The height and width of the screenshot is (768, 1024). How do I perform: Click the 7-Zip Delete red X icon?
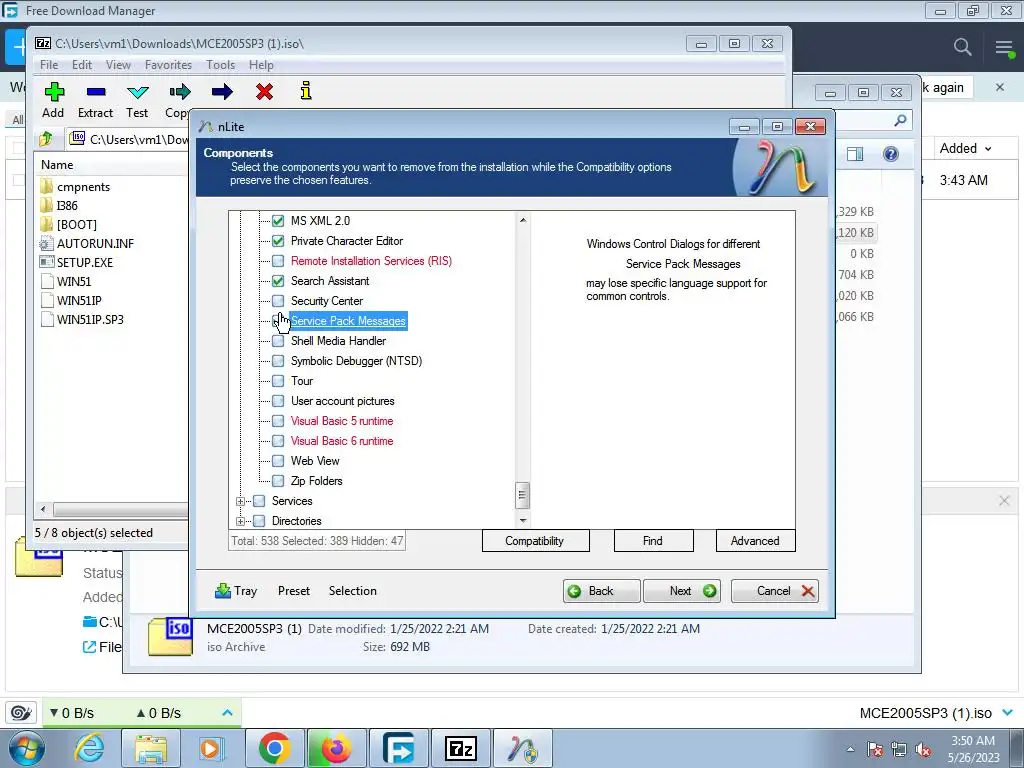[264, 91]
